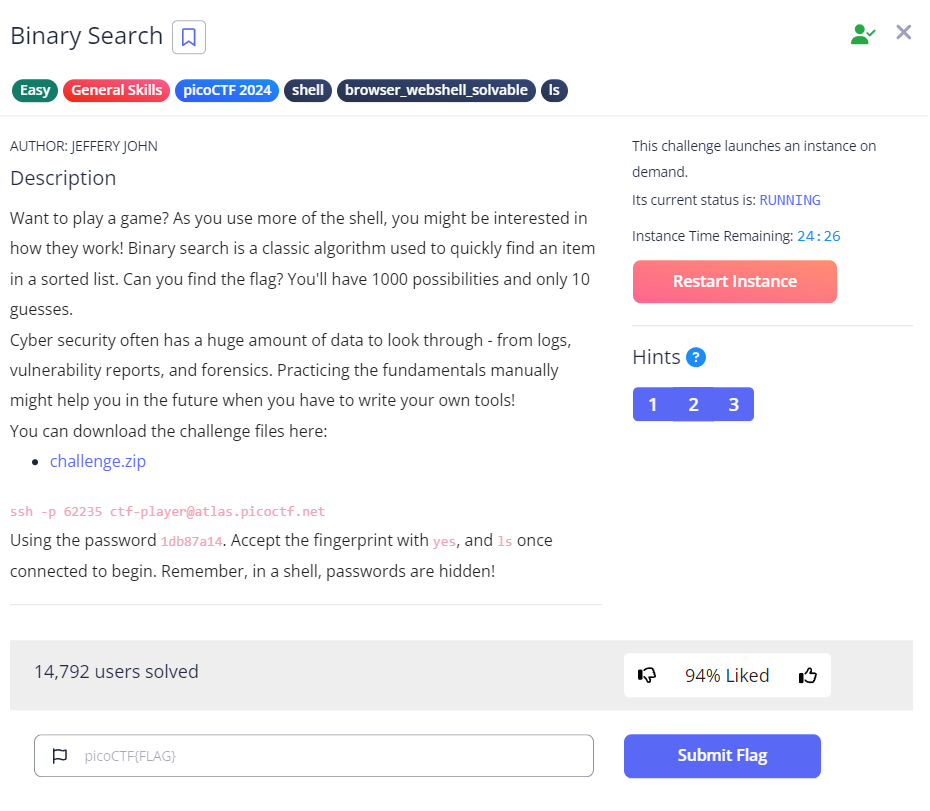This screenshot has height=811, width=930.
Task: Click the picoCTF 2024 tag
Action: [227, 90]
